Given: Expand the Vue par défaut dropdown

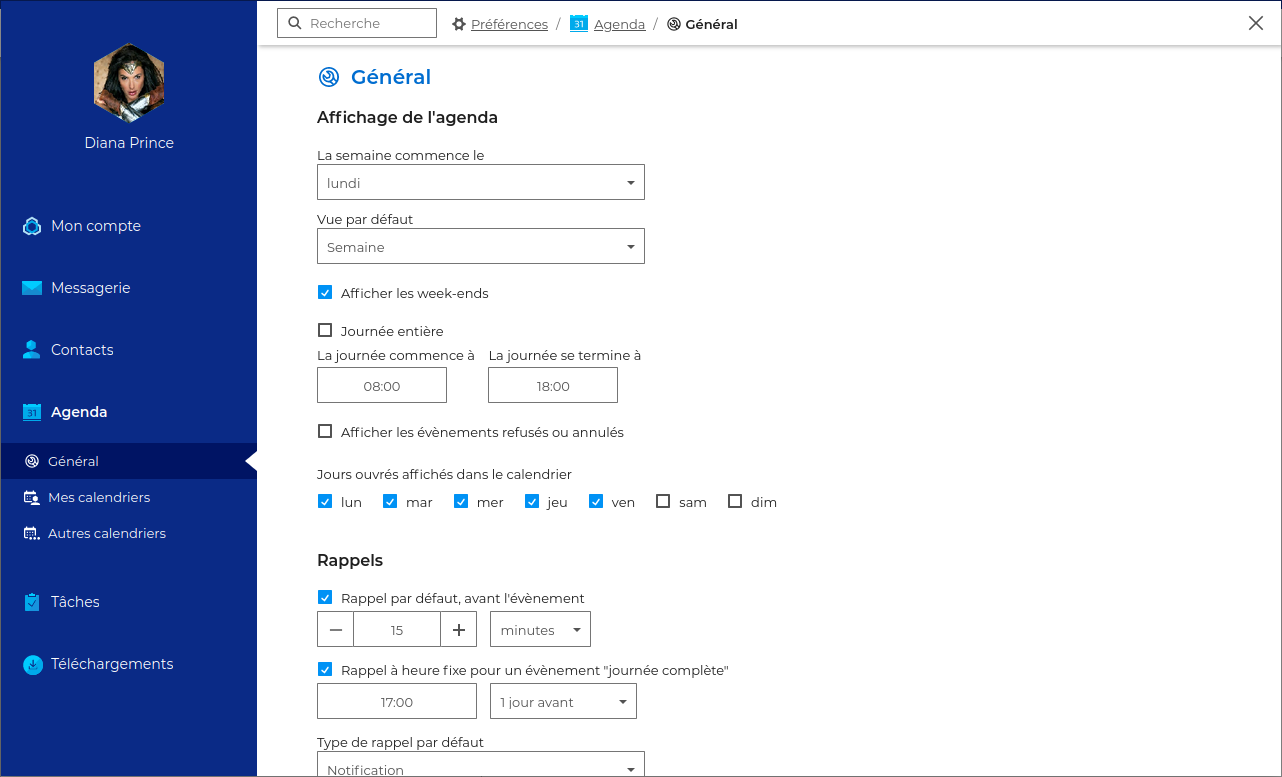Looking at the screenshot, I should click(480, 247).
